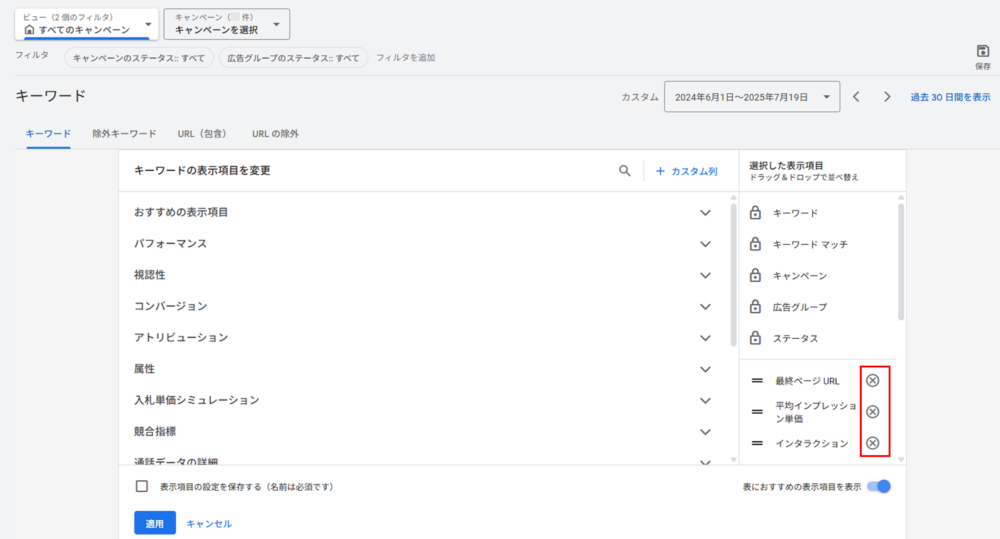Click the previous date range arrow
This screenshot has height=539, width=1000.
(x=856, y=97)
